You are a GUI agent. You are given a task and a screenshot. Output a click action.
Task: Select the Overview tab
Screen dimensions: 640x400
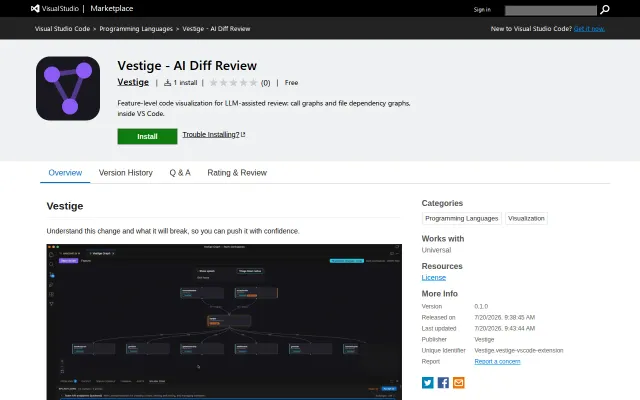tap(65, 173)
